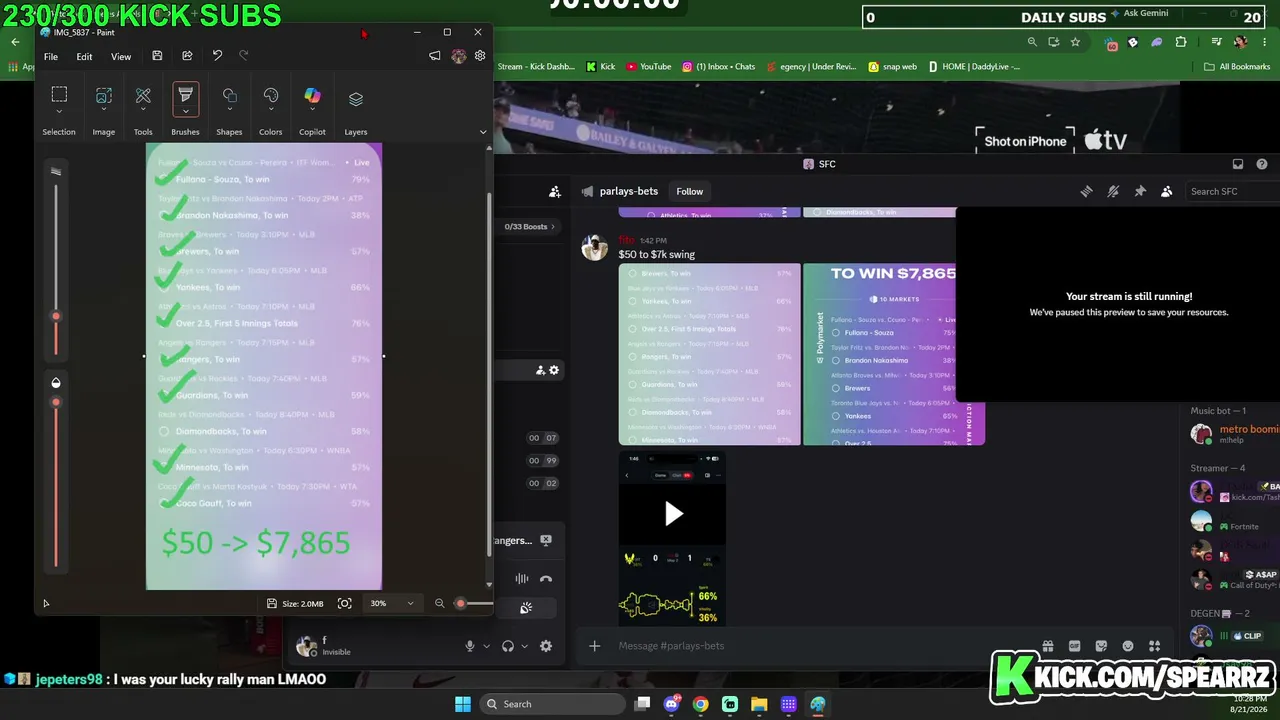Screen dimensions: 1280x720
Task: Expand Paint Selection tool options
Action: (59, 112)
